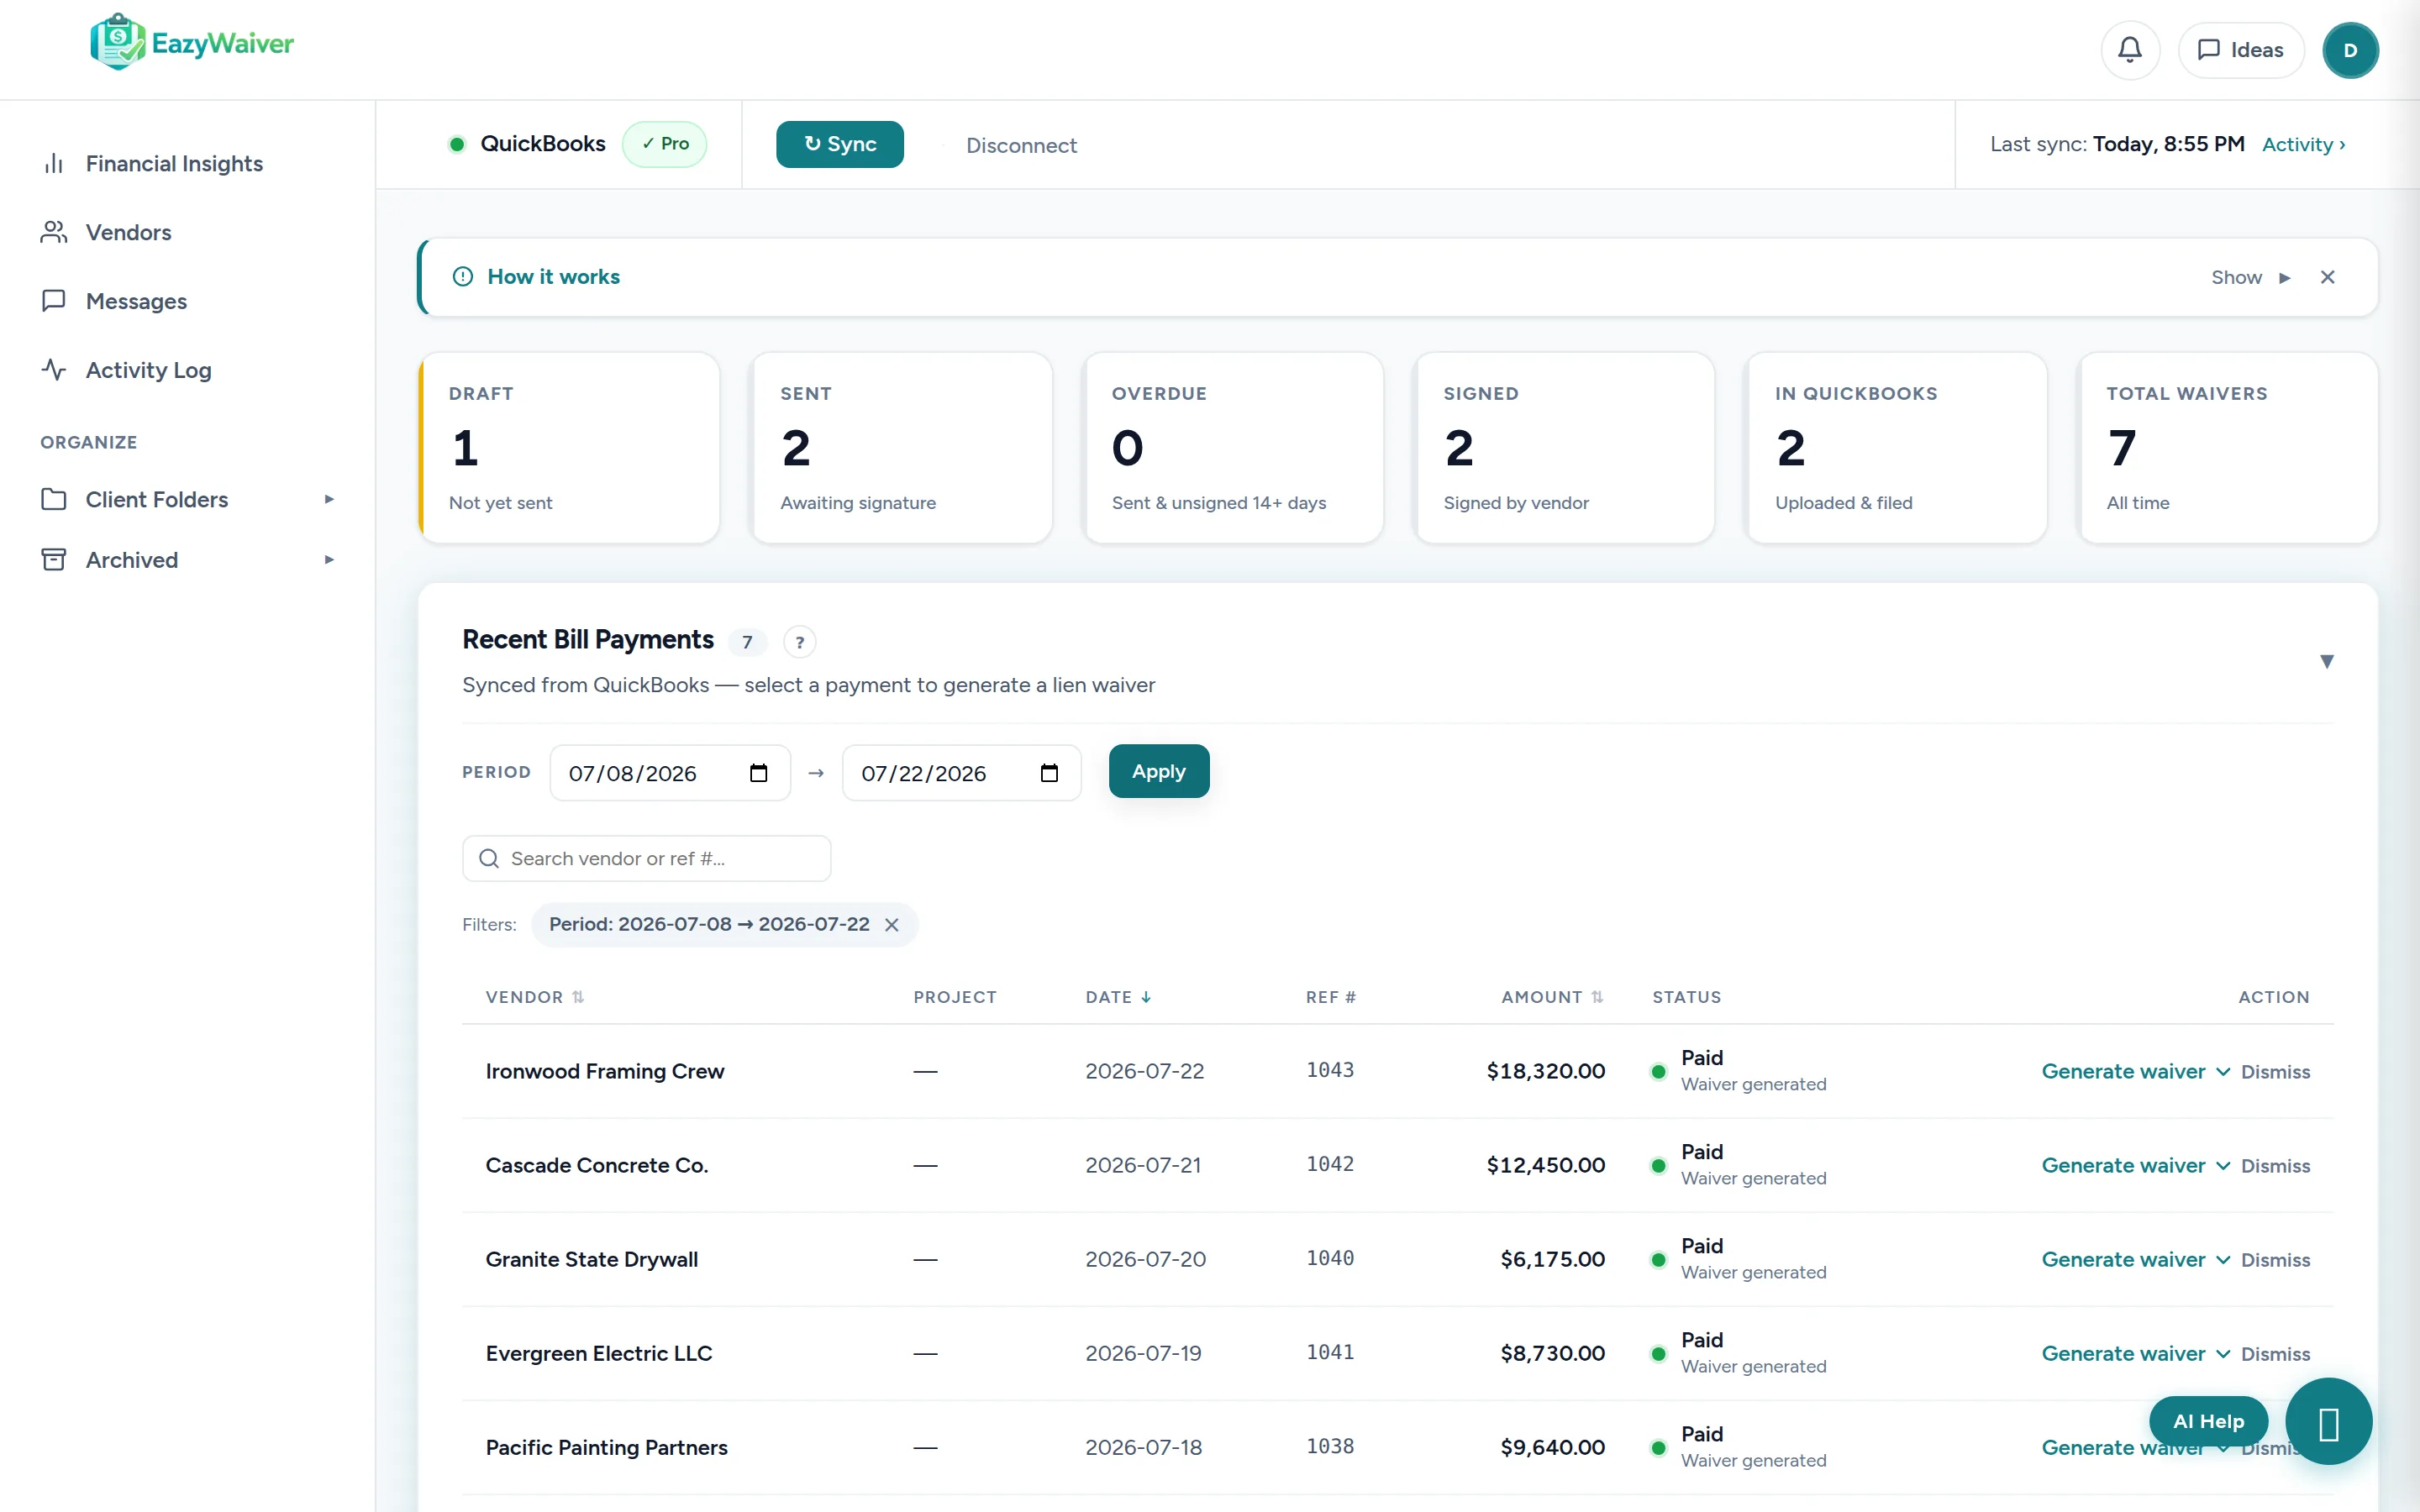The image size is (2420, 1512).
Task: Open the Sent waivers card
Action: [x=902, y=447]
